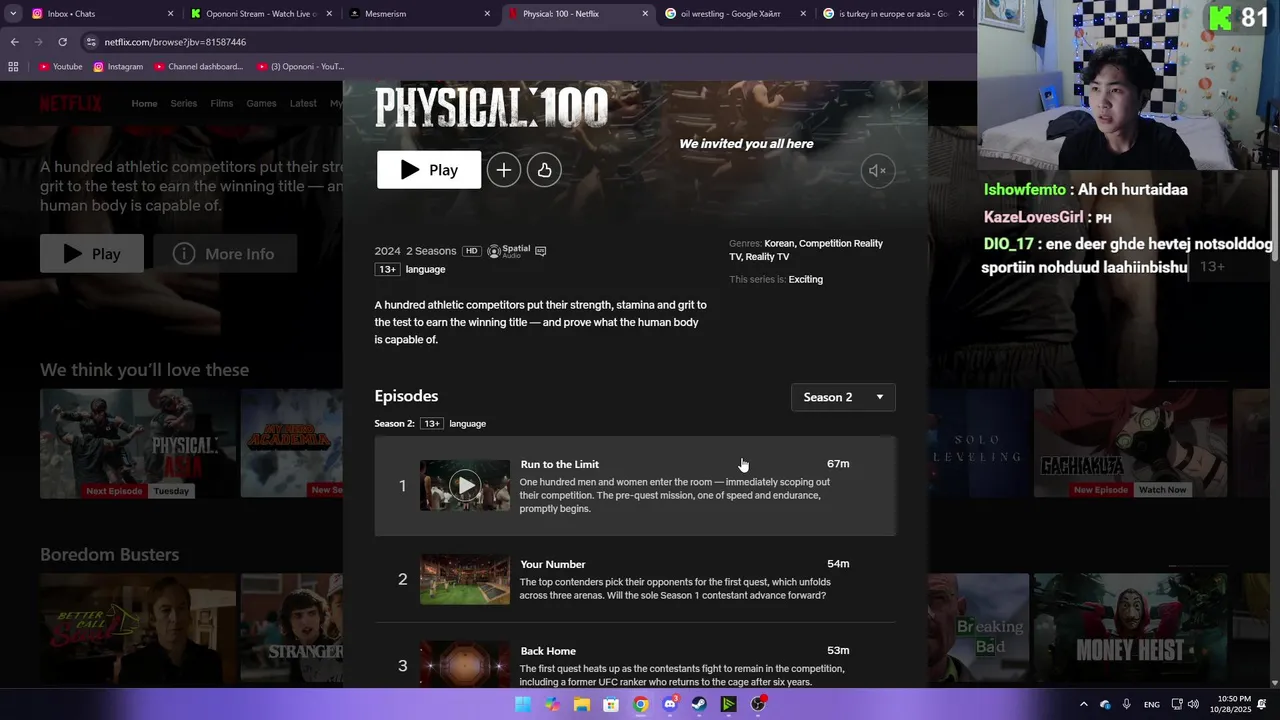Open Home in Netflix navigation

pyautogui.click(x=145, y=103)
